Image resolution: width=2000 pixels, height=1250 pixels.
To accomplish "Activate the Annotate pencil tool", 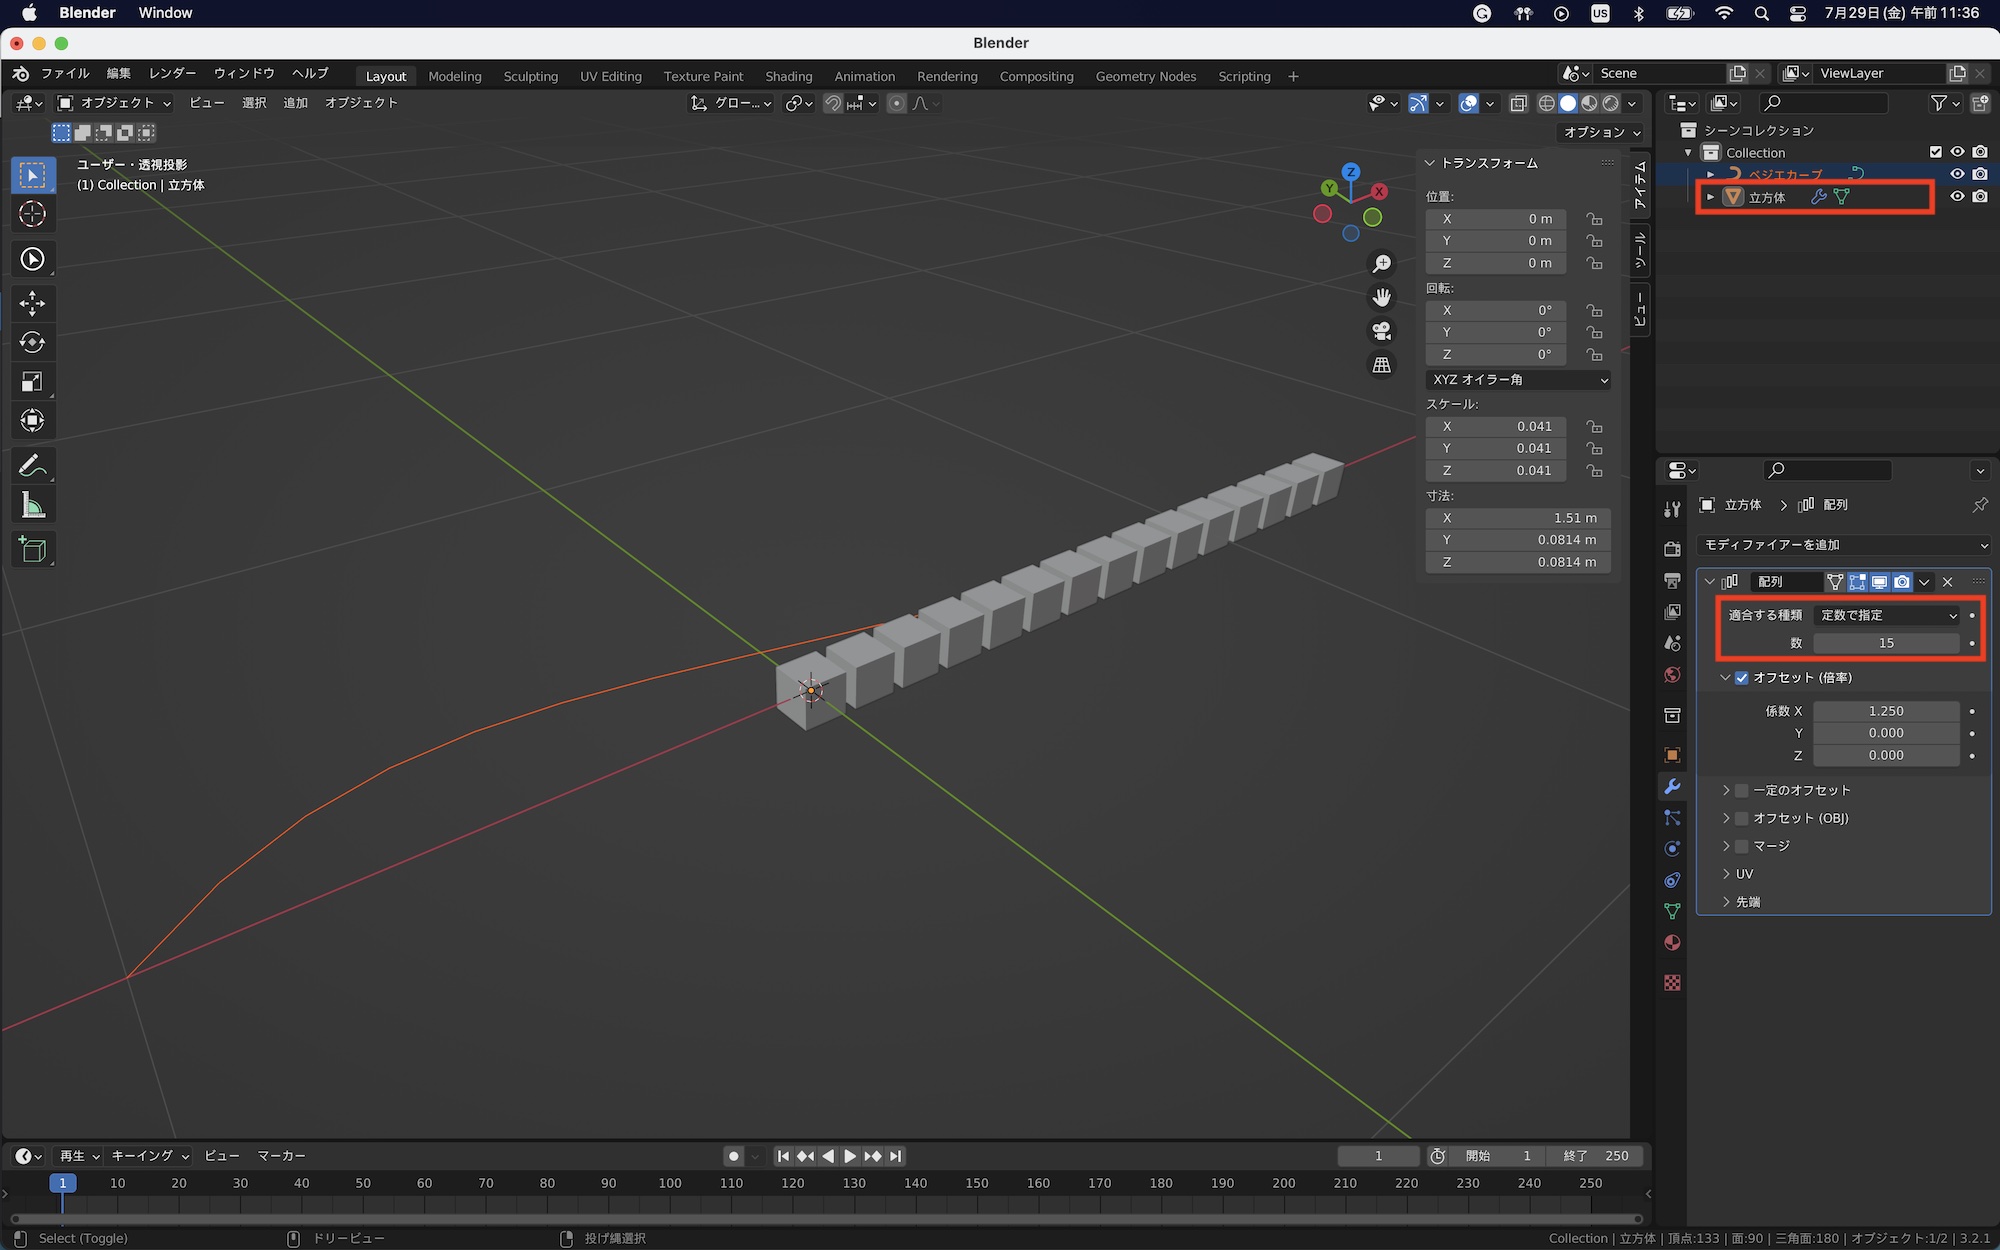I will click(x=32, y=466).
